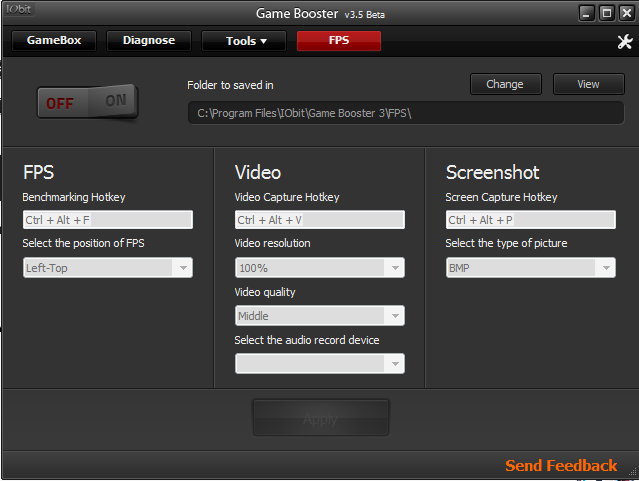The height and width of the screenshot is (481, 639).
Task: Click the 'Video quality' label
Action: click(264, 292)
